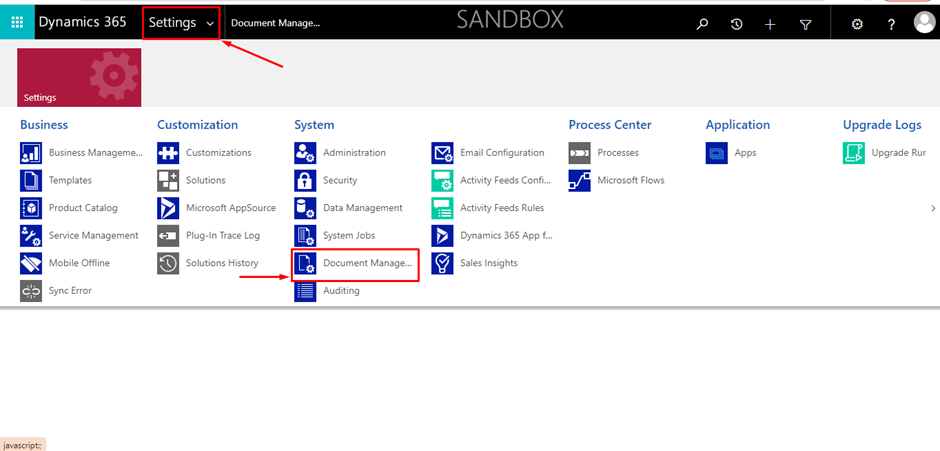The width and height of the screenshot is (940, 451).
Task: Click the Apps icon
Action: coord(716,153)
